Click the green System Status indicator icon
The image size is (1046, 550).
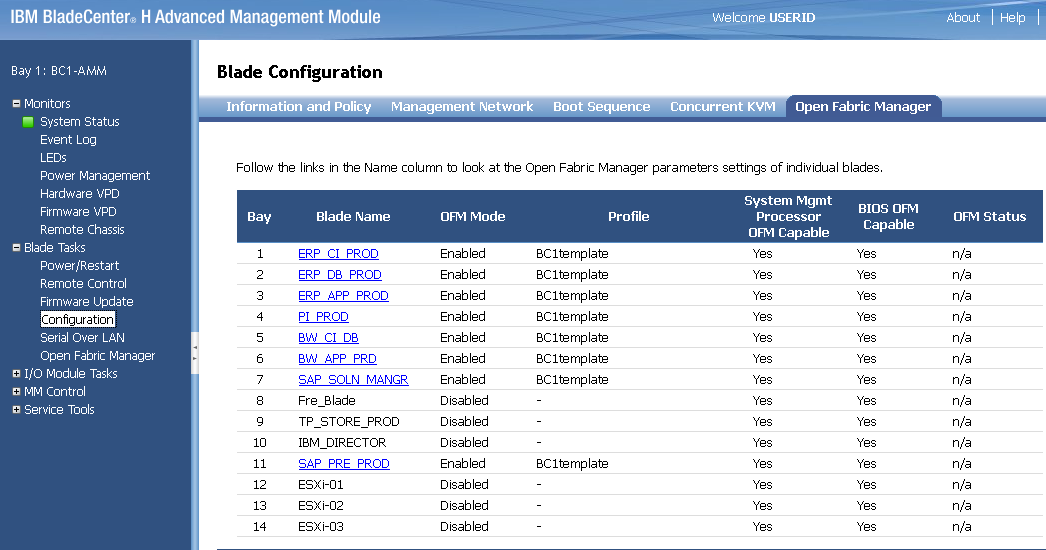[x=28, y=122]
